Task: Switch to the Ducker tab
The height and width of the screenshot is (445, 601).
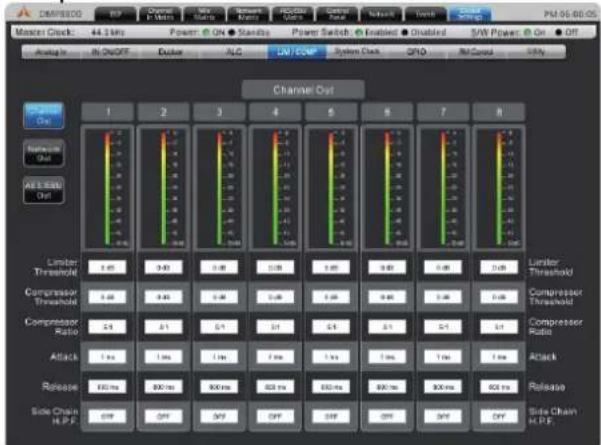Action: point(171,52)
